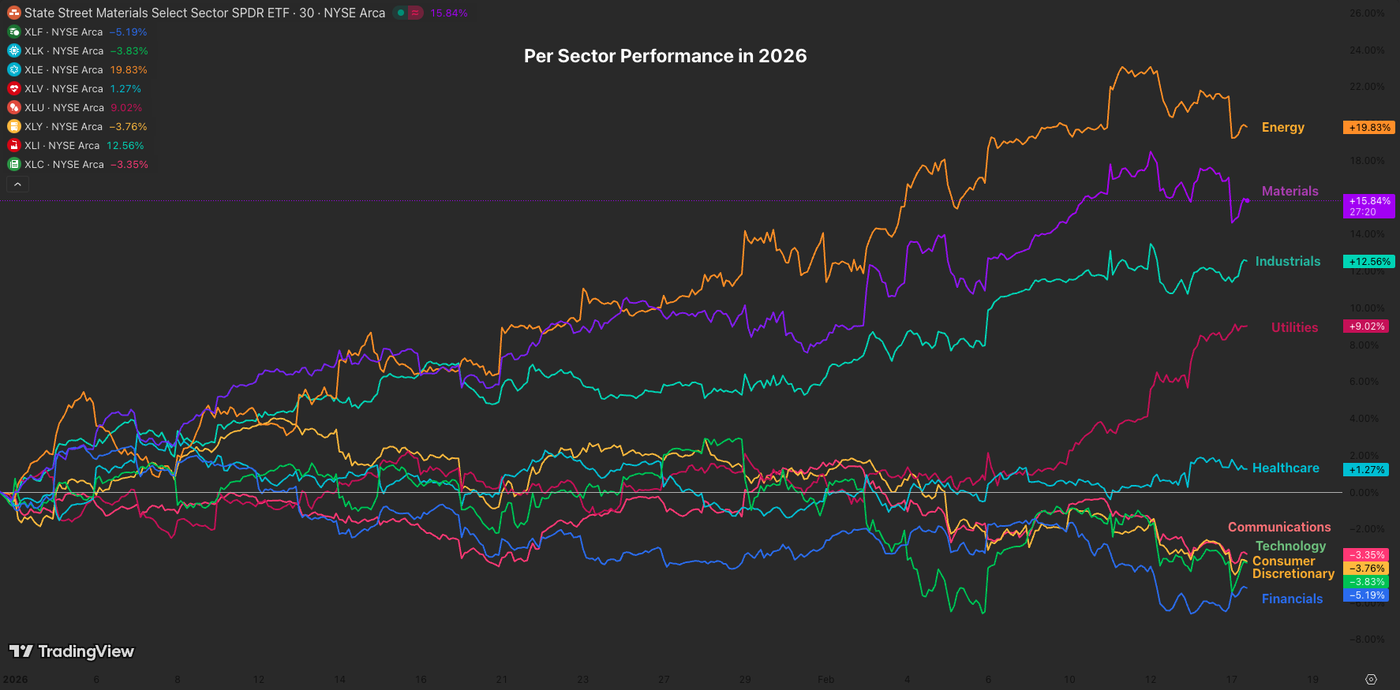Toggle the green market status dot
The height and width of the screenshot is (690, 1400).
click(x=400, y=13)
